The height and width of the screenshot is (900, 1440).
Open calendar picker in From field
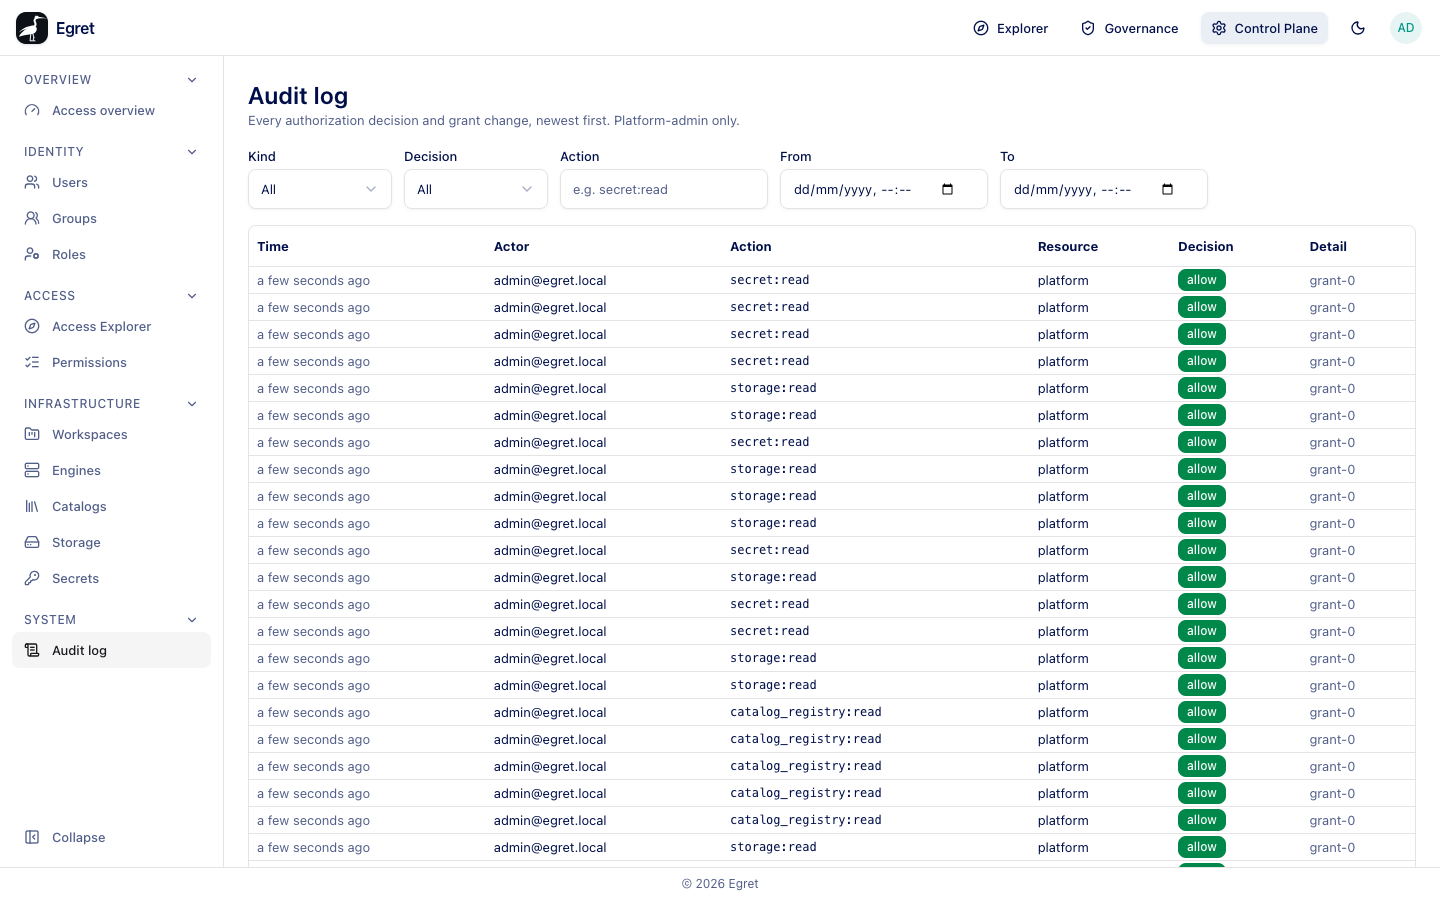tap(948, 189)
